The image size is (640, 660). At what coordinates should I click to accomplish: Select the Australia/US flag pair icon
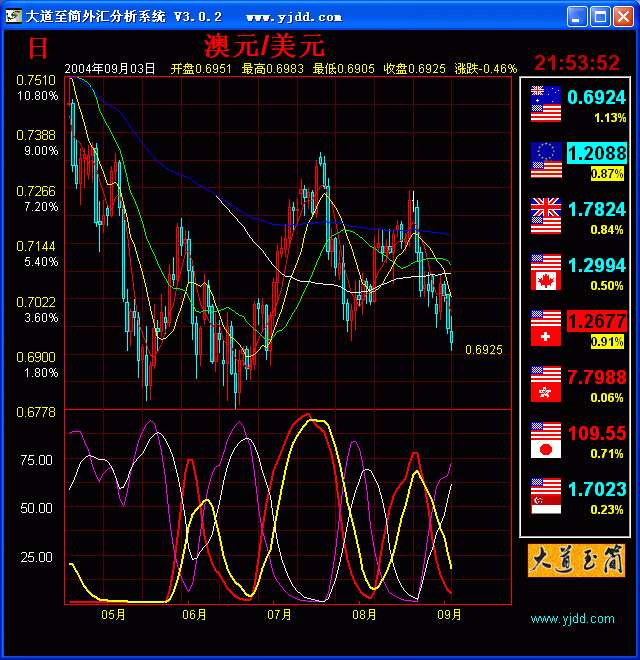point(546,104)
